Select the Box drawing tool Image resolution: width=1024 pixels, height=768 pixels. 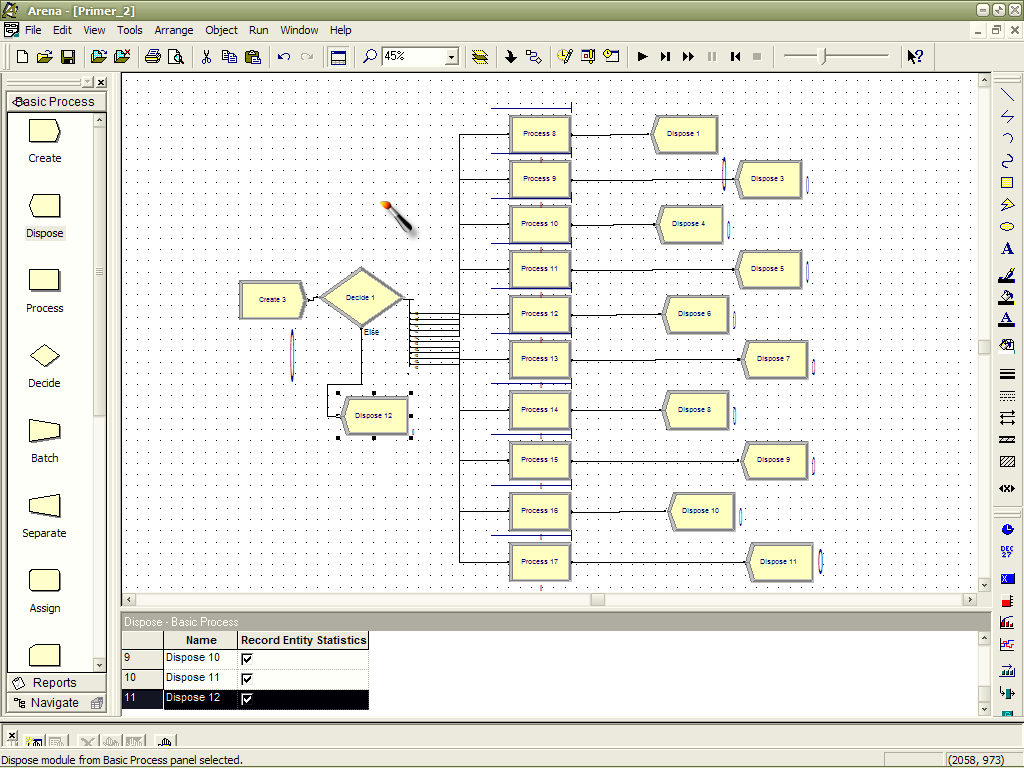click(x=1007, y=183)
